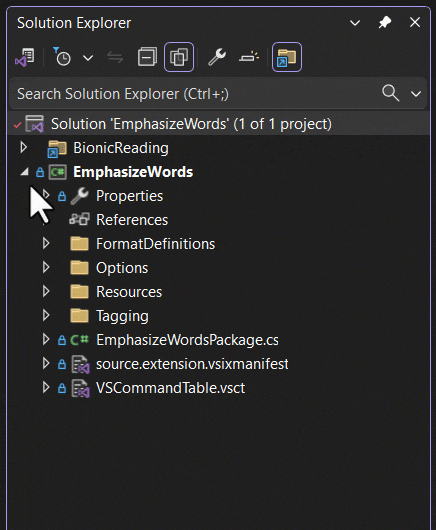Pin the Solution Explorer panel
This screenshot has height=530, width=436.
pos(385,23)
